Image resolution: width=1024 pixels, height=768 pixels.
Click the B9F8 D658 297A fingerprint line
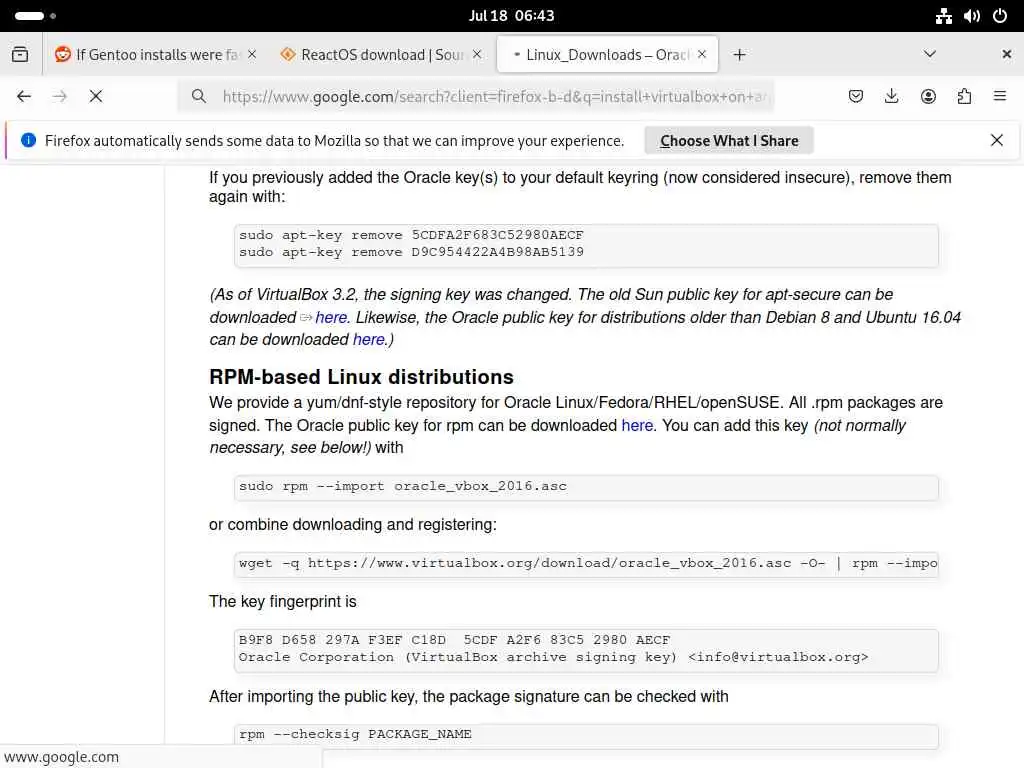tap(455, 640)
